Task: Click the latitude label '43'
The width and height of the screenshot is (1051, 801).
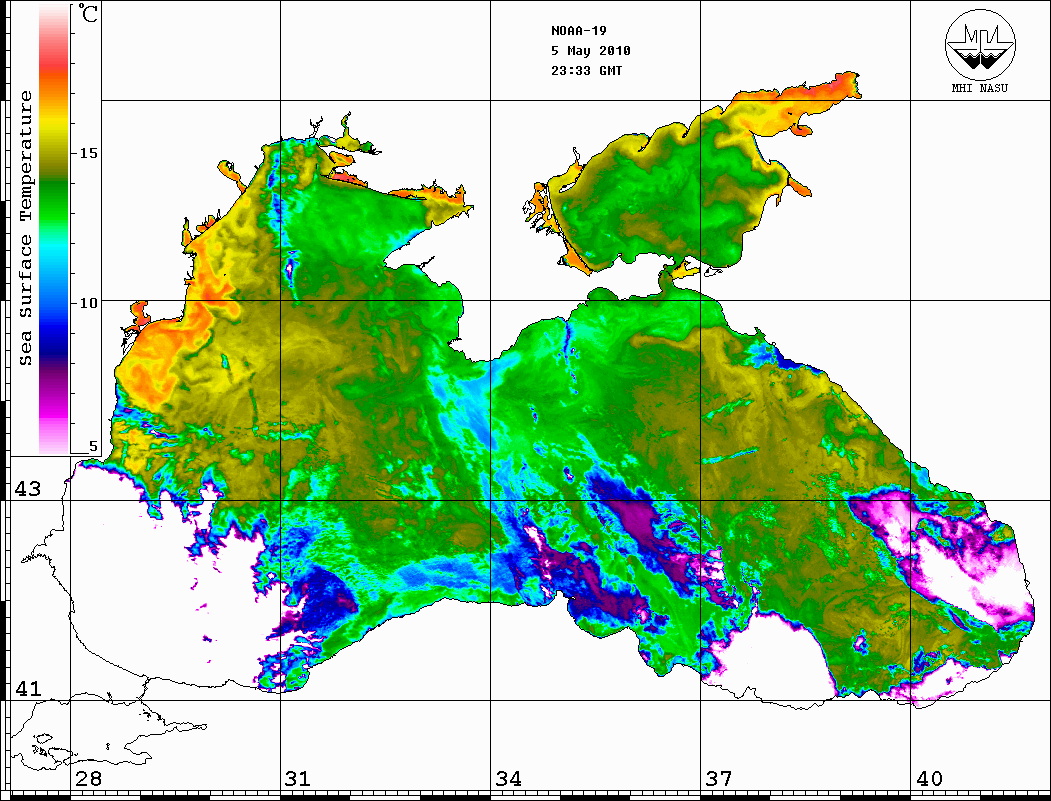Action: [27, 489]
